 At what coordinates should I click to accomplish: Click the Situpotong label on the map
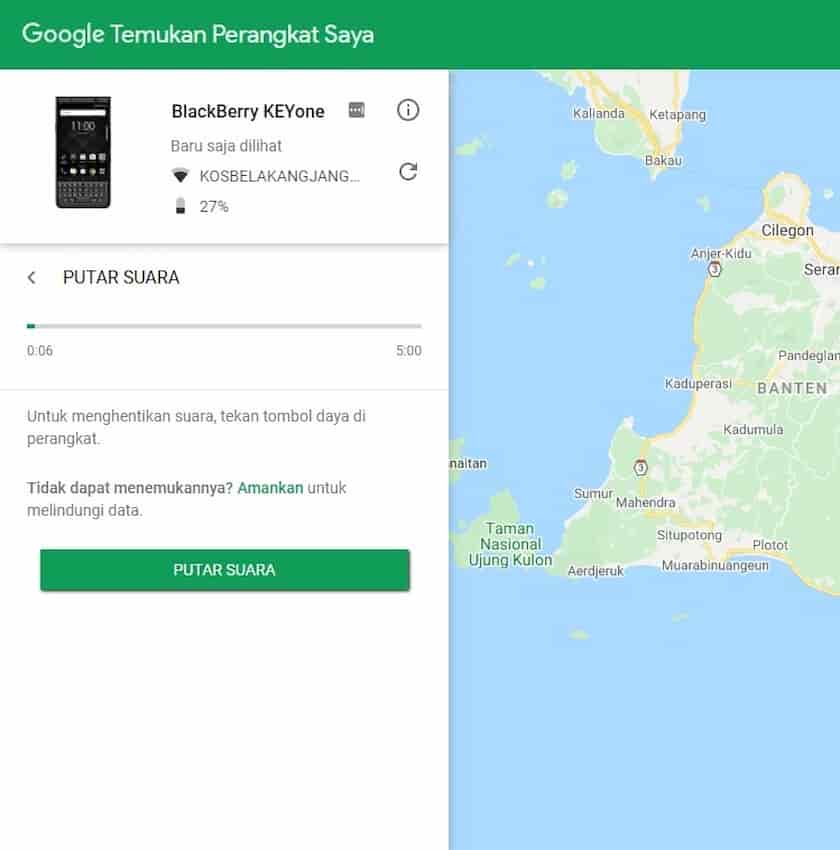[689, 536]
